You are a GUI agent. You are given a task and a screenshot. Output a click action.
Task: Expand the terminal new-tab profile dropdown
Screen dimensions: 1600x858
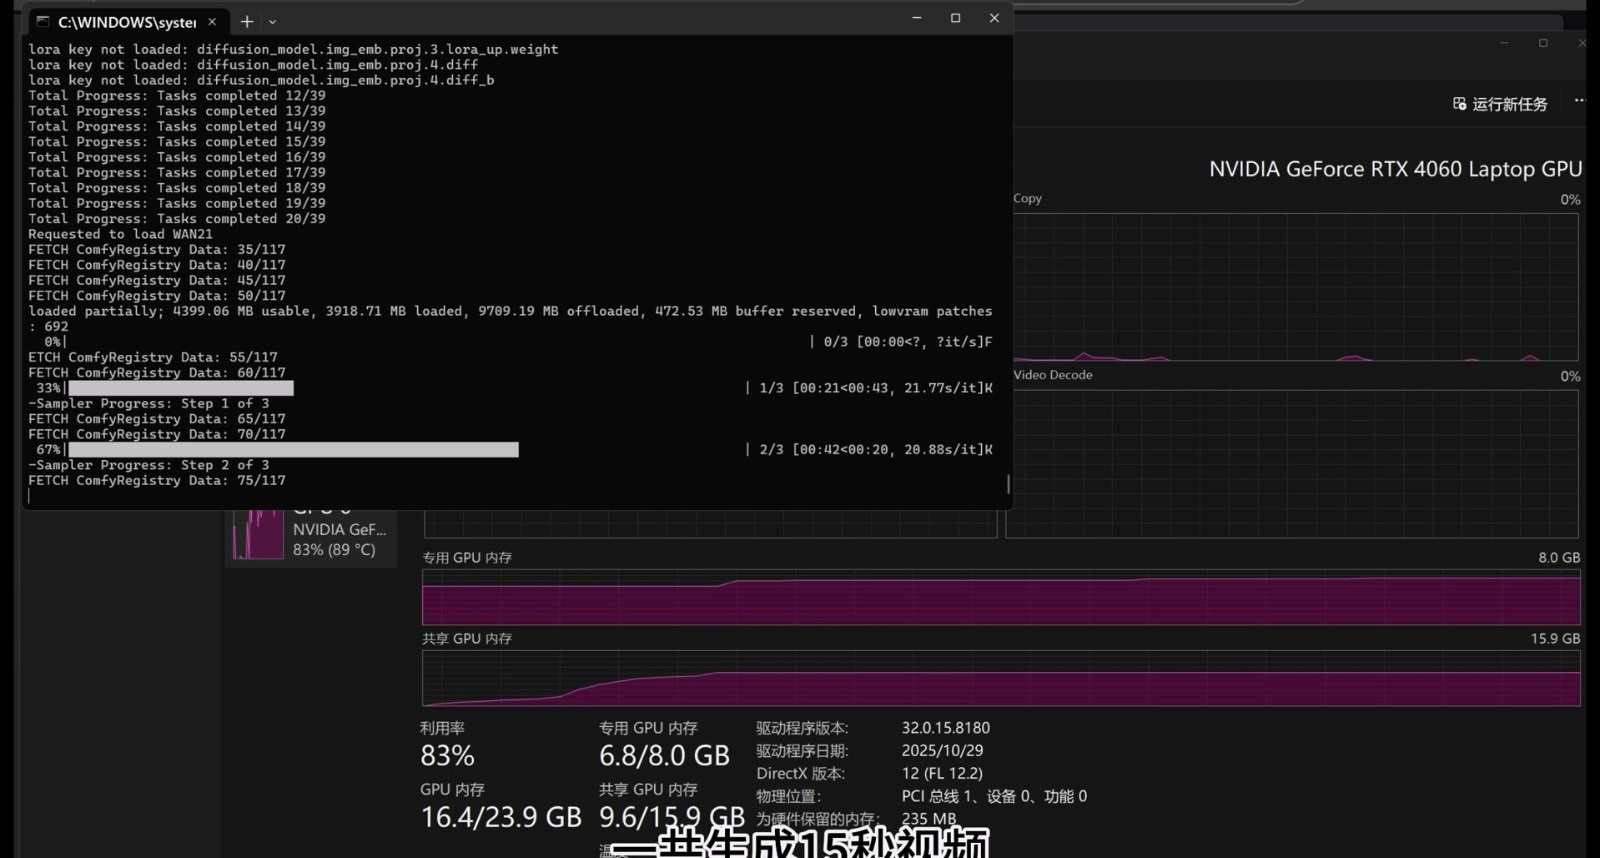(273, 21)
